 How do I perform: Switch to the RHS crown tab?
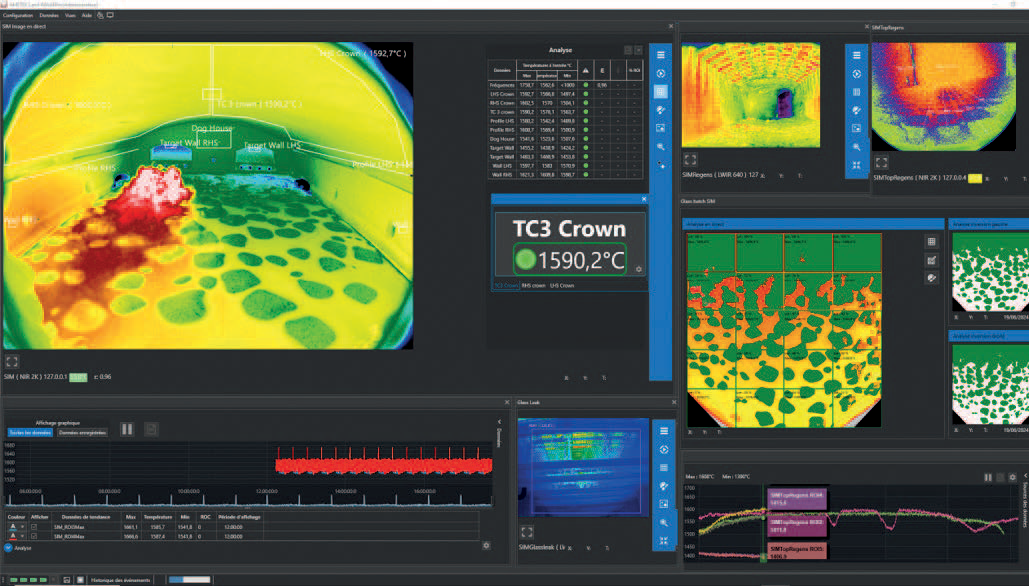point(534,285)
